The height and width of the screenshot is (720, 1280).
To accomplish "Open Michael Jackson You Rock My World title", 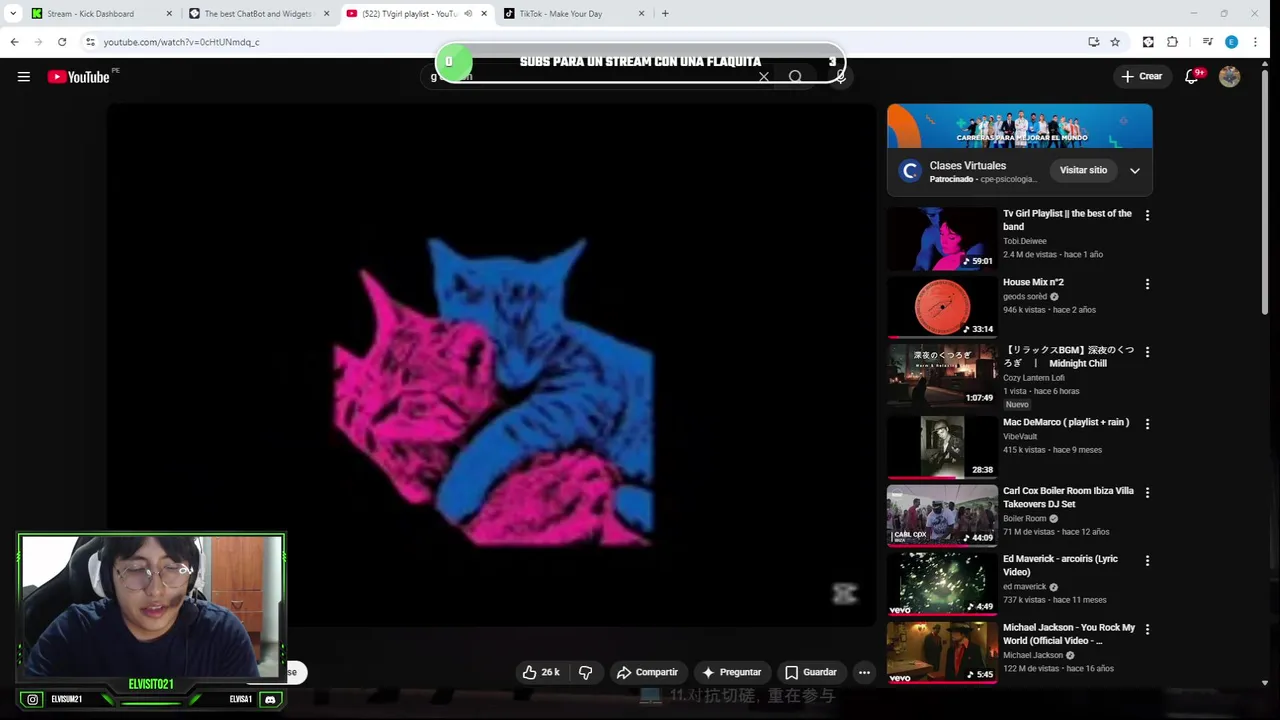I will click(x=1069, y=634).
